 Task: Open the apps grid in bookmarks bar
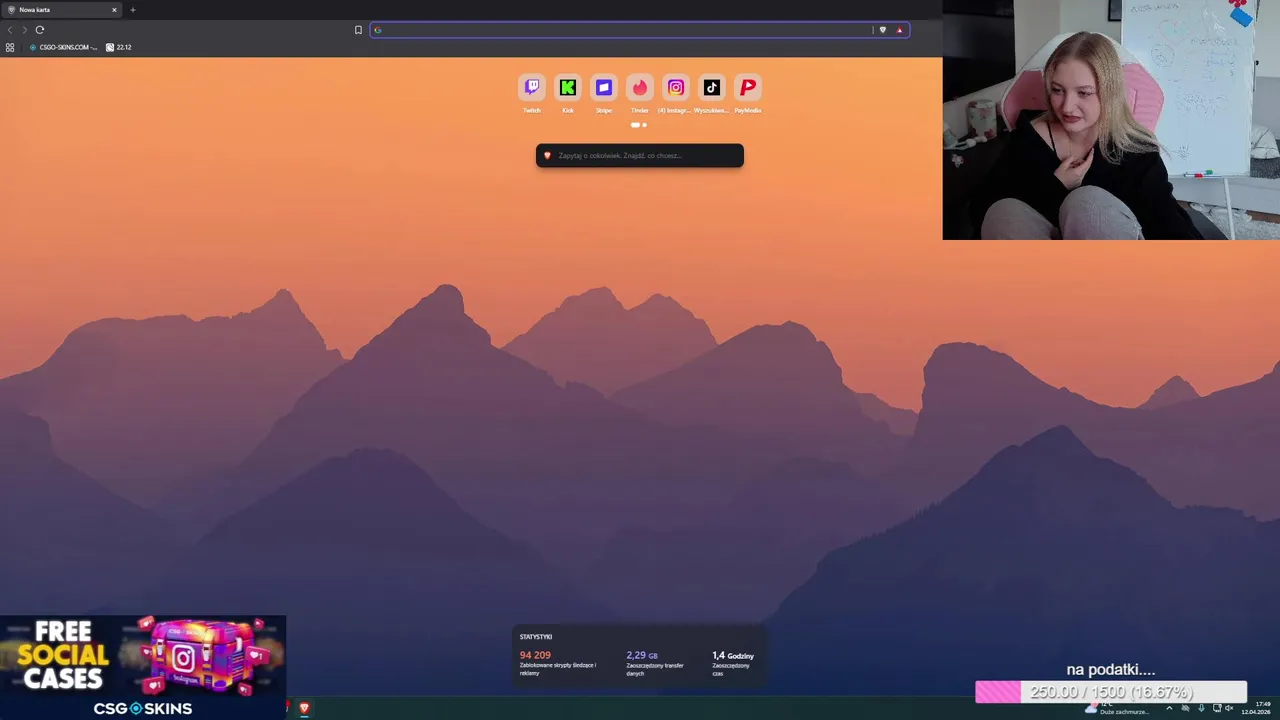pyautogui.click(x=10, y=47)
